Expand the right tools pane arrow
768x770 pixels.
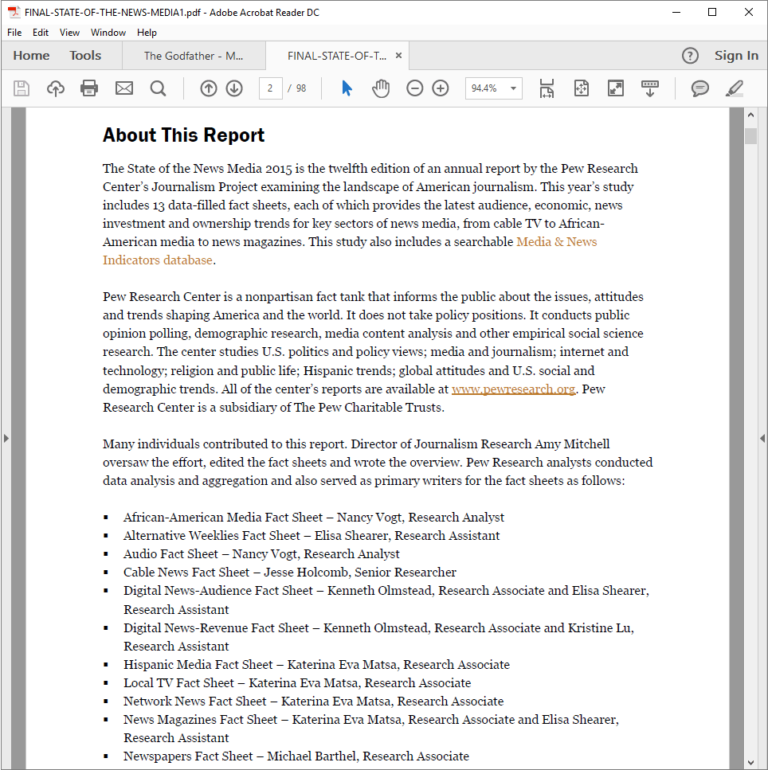762,438
